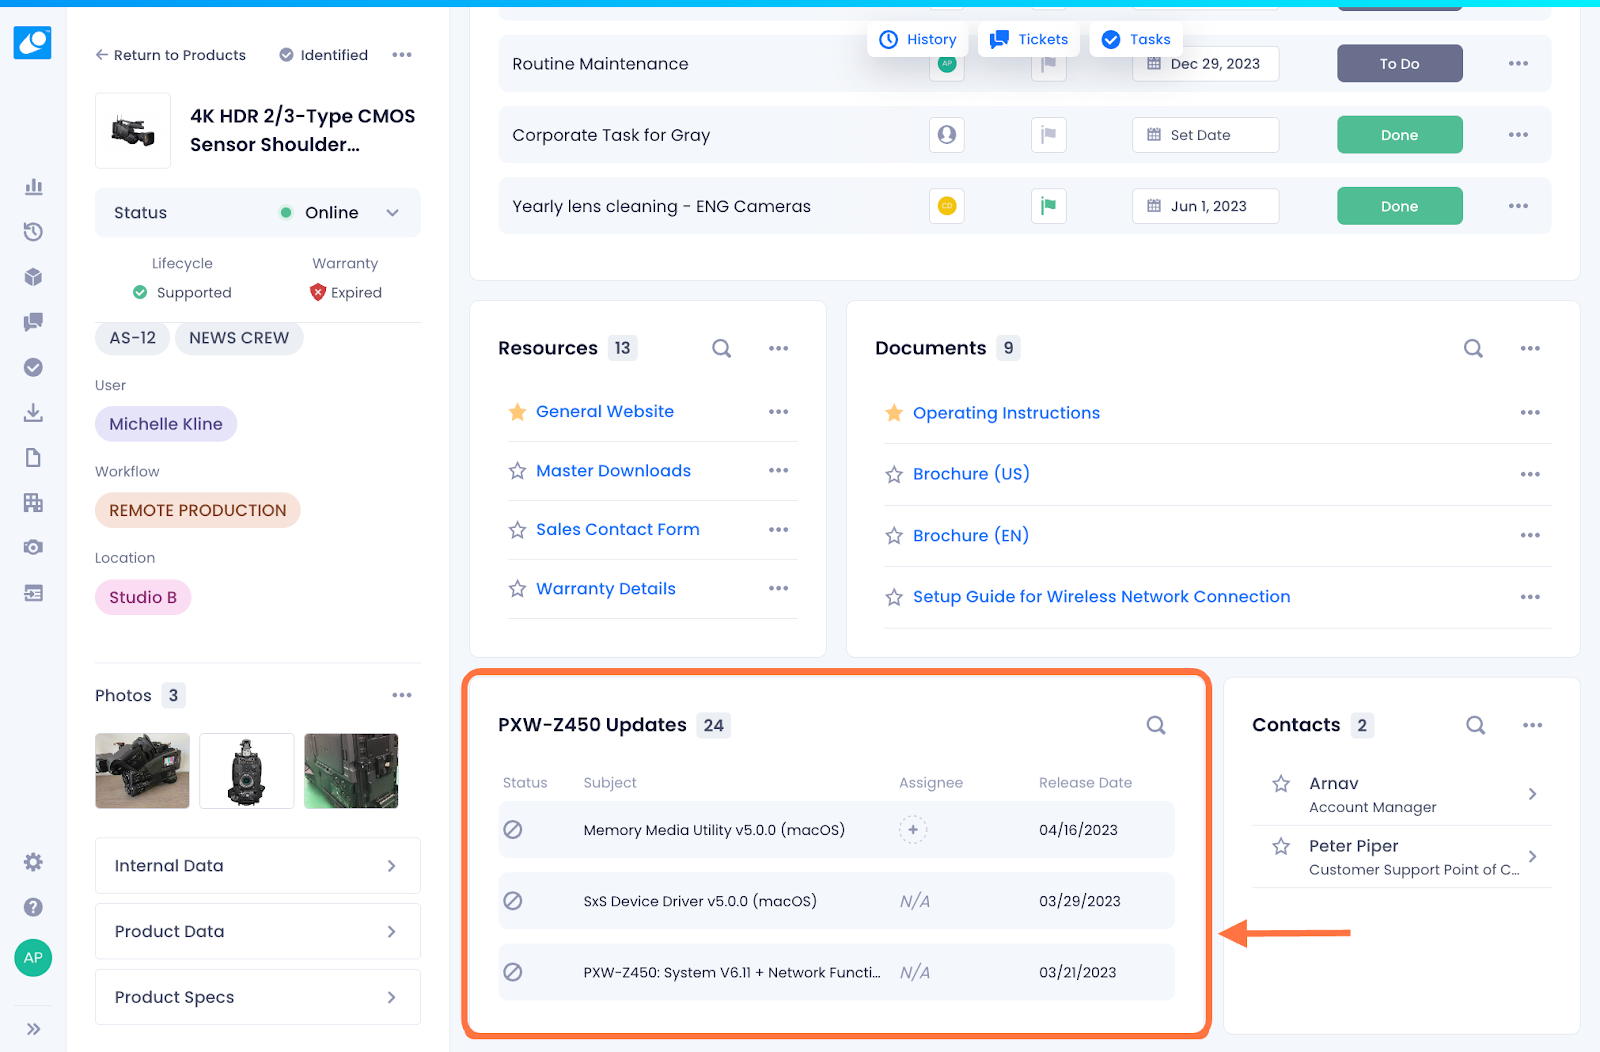Image resolution: width=1600 pixels, height=1052 pixels.
Task: Star Master Downloads resource
Action: coord(517,471)
